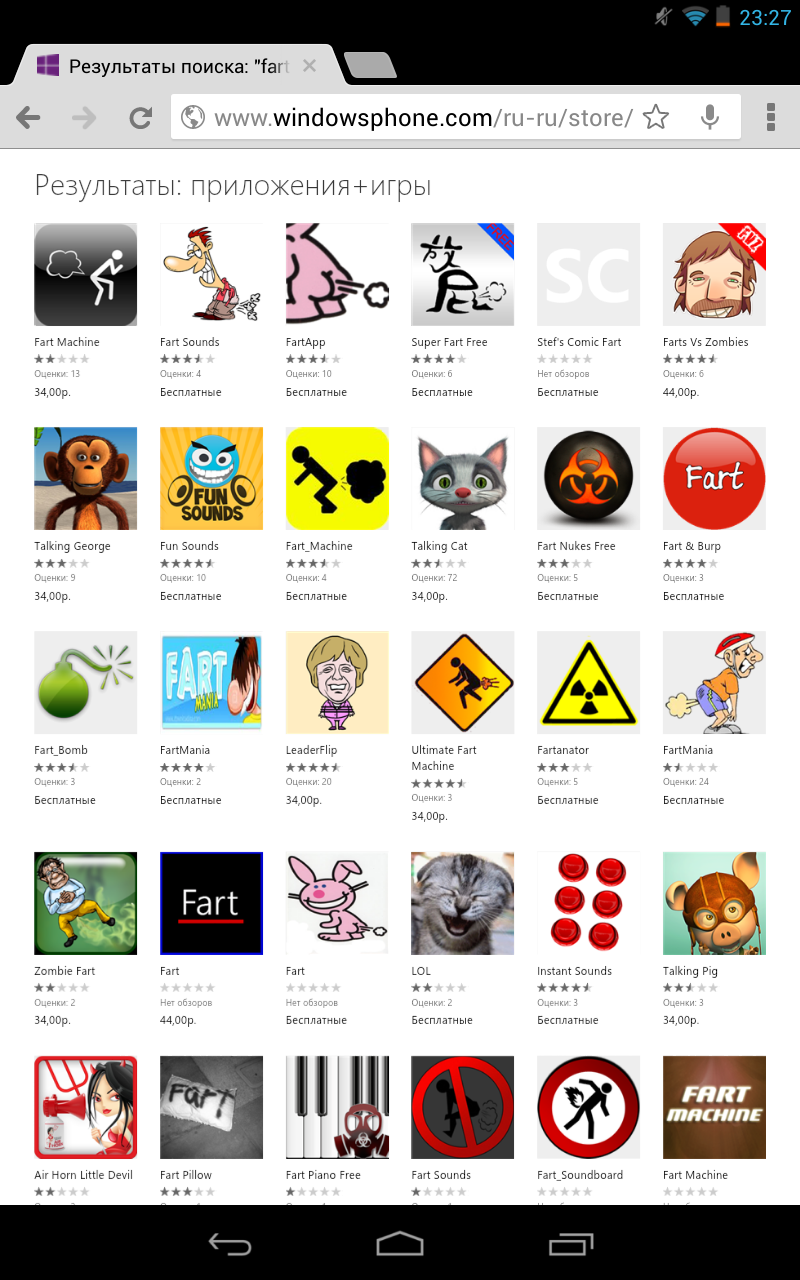Bookmark page with the star icon
Viewport: 800px width, 1280px height.
click(656, 118)
